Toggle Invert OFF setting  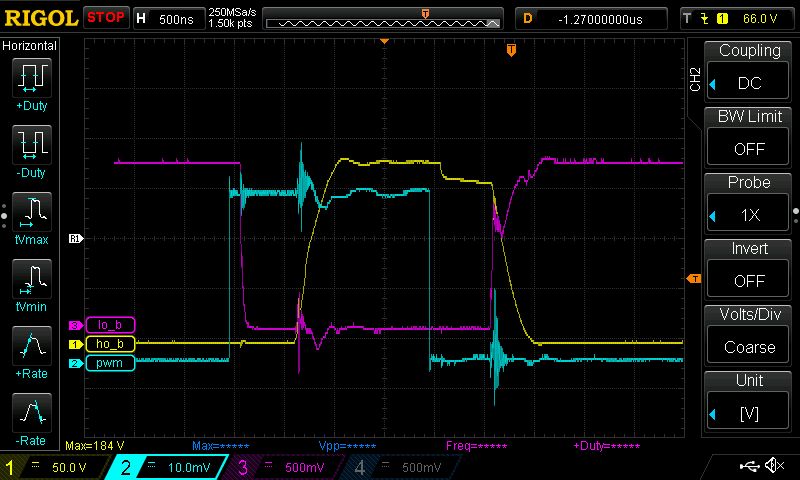click(749, 281)
